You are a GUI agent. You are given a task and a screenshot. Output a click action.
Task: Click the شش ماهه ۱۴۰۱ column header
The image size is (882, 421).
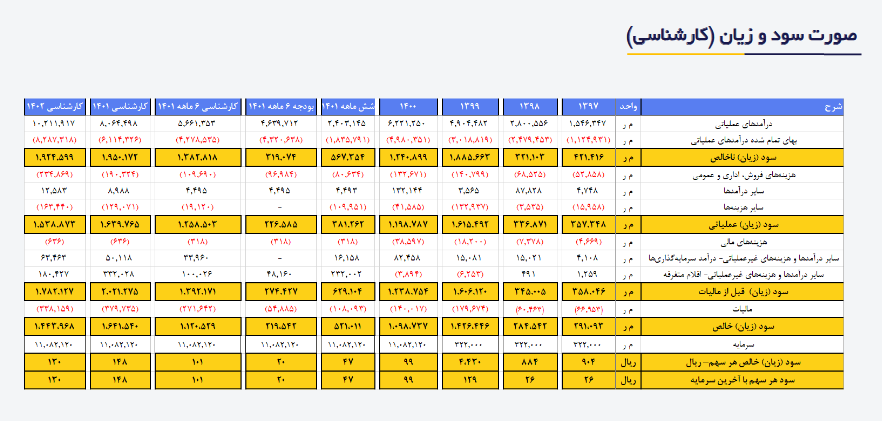click(x=350, y=106)
